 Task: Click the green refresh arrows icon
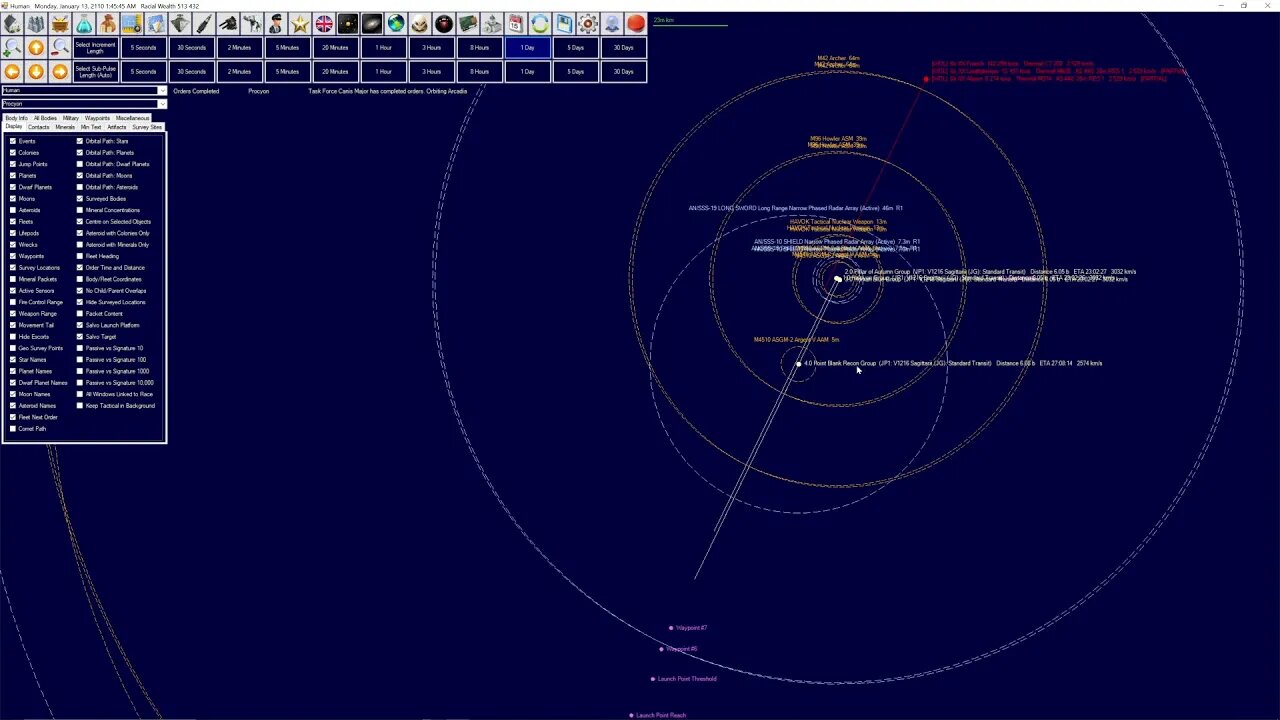(x=540, y=23)
